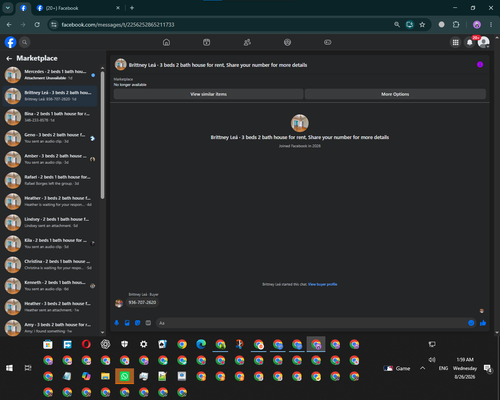Click the volume icon in system tray
The image size is (500, 400).
pyautogui.click(x=432, y=360)
